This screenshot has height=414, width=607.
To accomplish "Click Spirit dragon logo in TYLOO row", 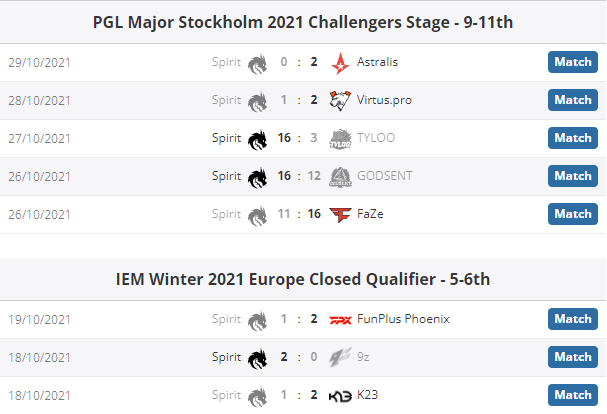I will click(258, 140).
